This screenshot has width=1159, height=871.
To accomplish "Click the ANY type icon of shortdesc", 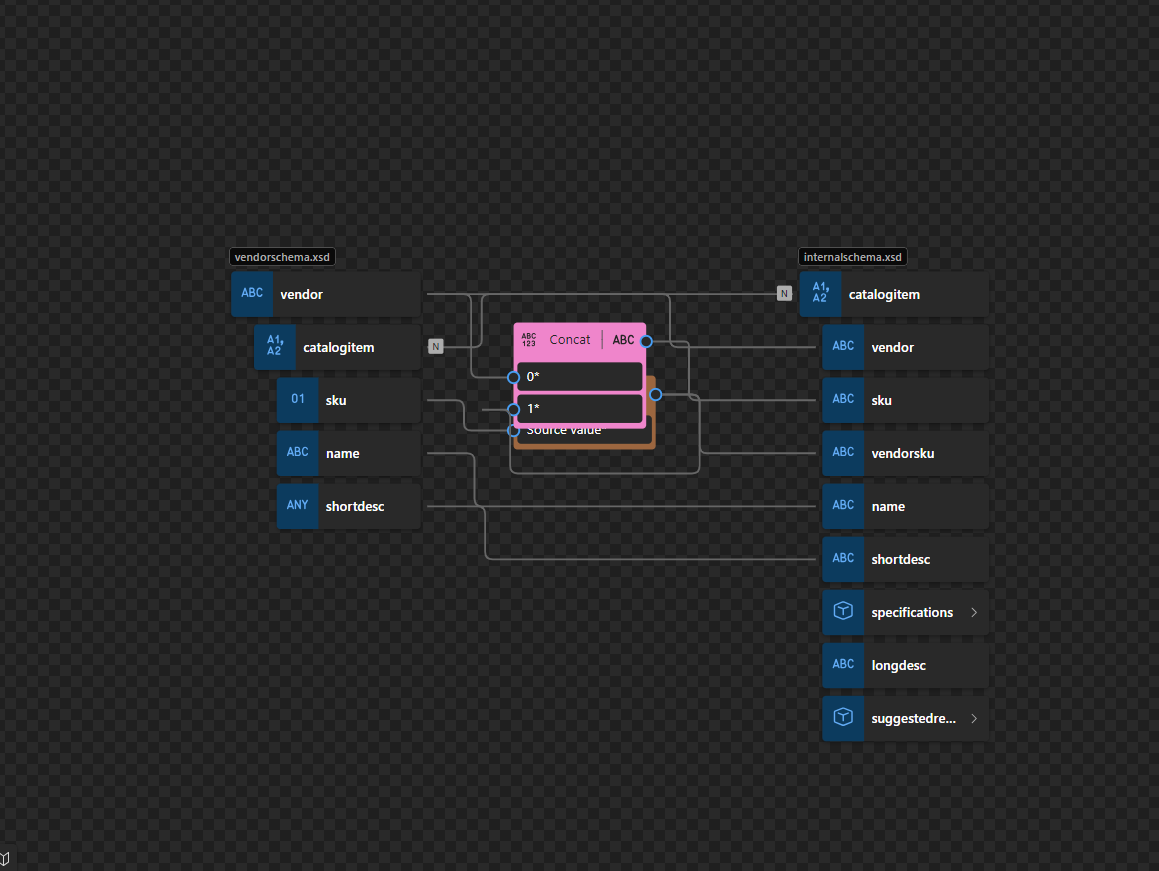I will click(298, 506).
